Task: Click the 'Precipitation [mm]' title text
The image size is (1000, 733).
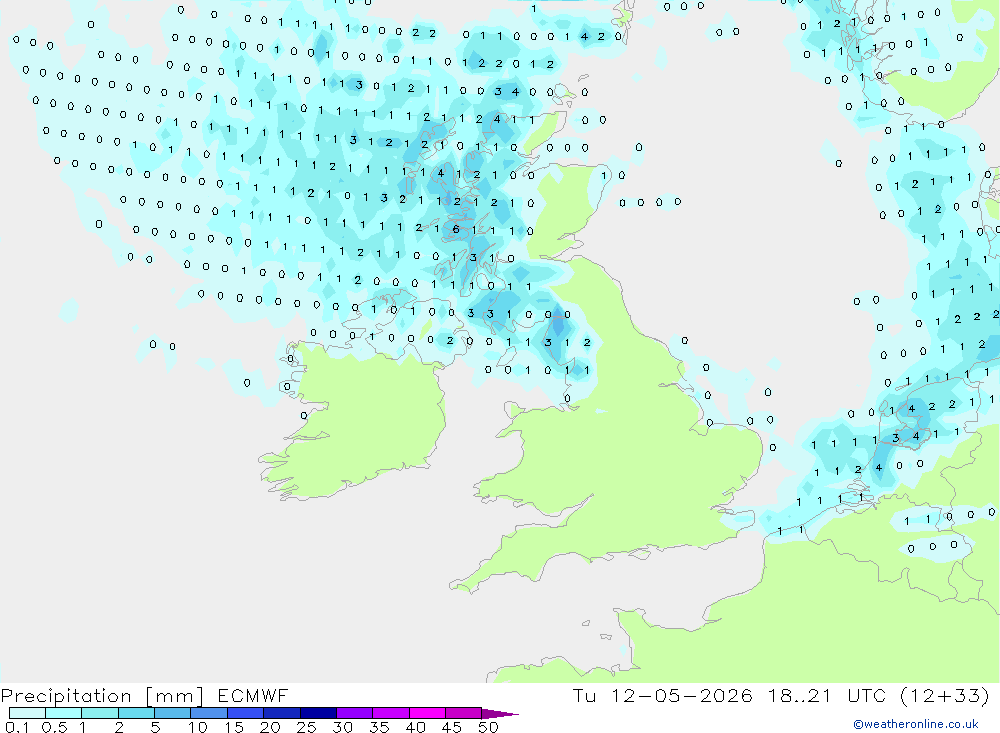Action: [x=102, y=695]
